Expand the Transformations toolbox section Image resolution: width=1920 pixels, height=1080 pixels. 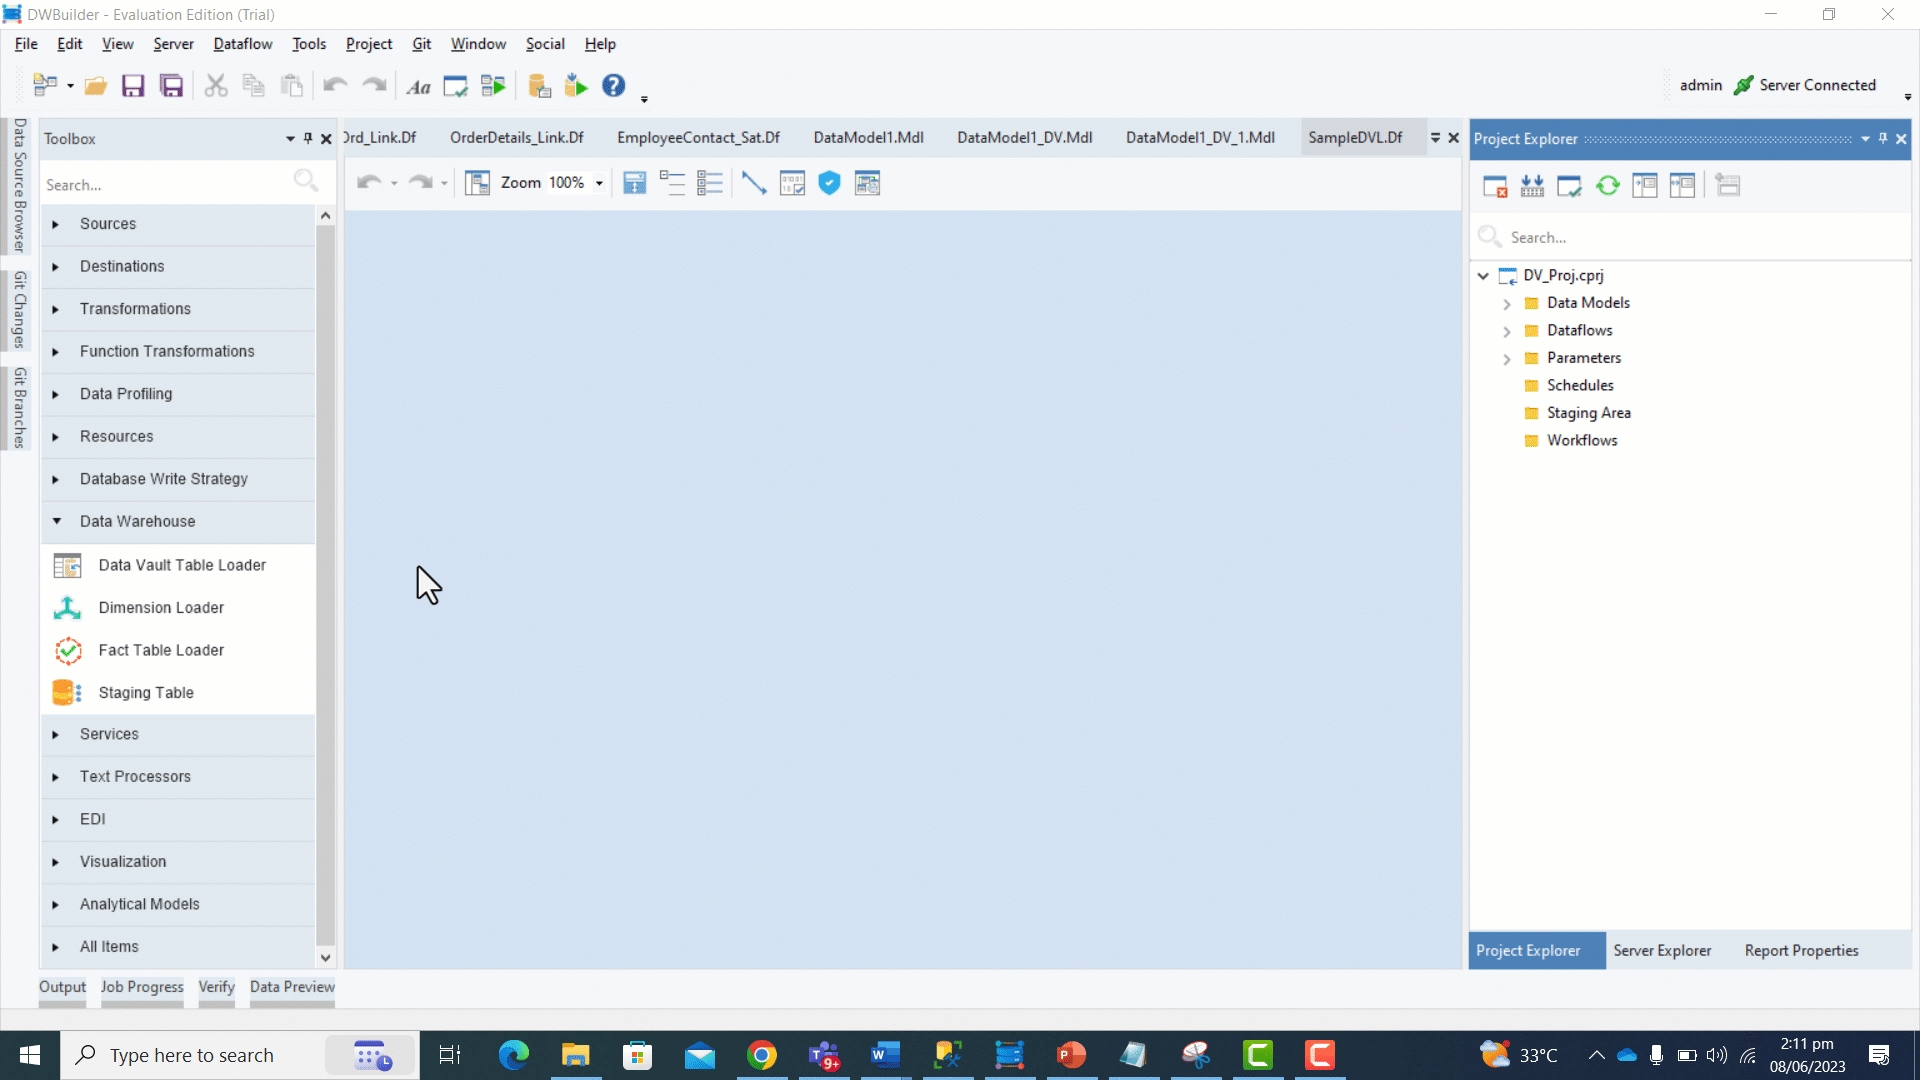(56, 309)
